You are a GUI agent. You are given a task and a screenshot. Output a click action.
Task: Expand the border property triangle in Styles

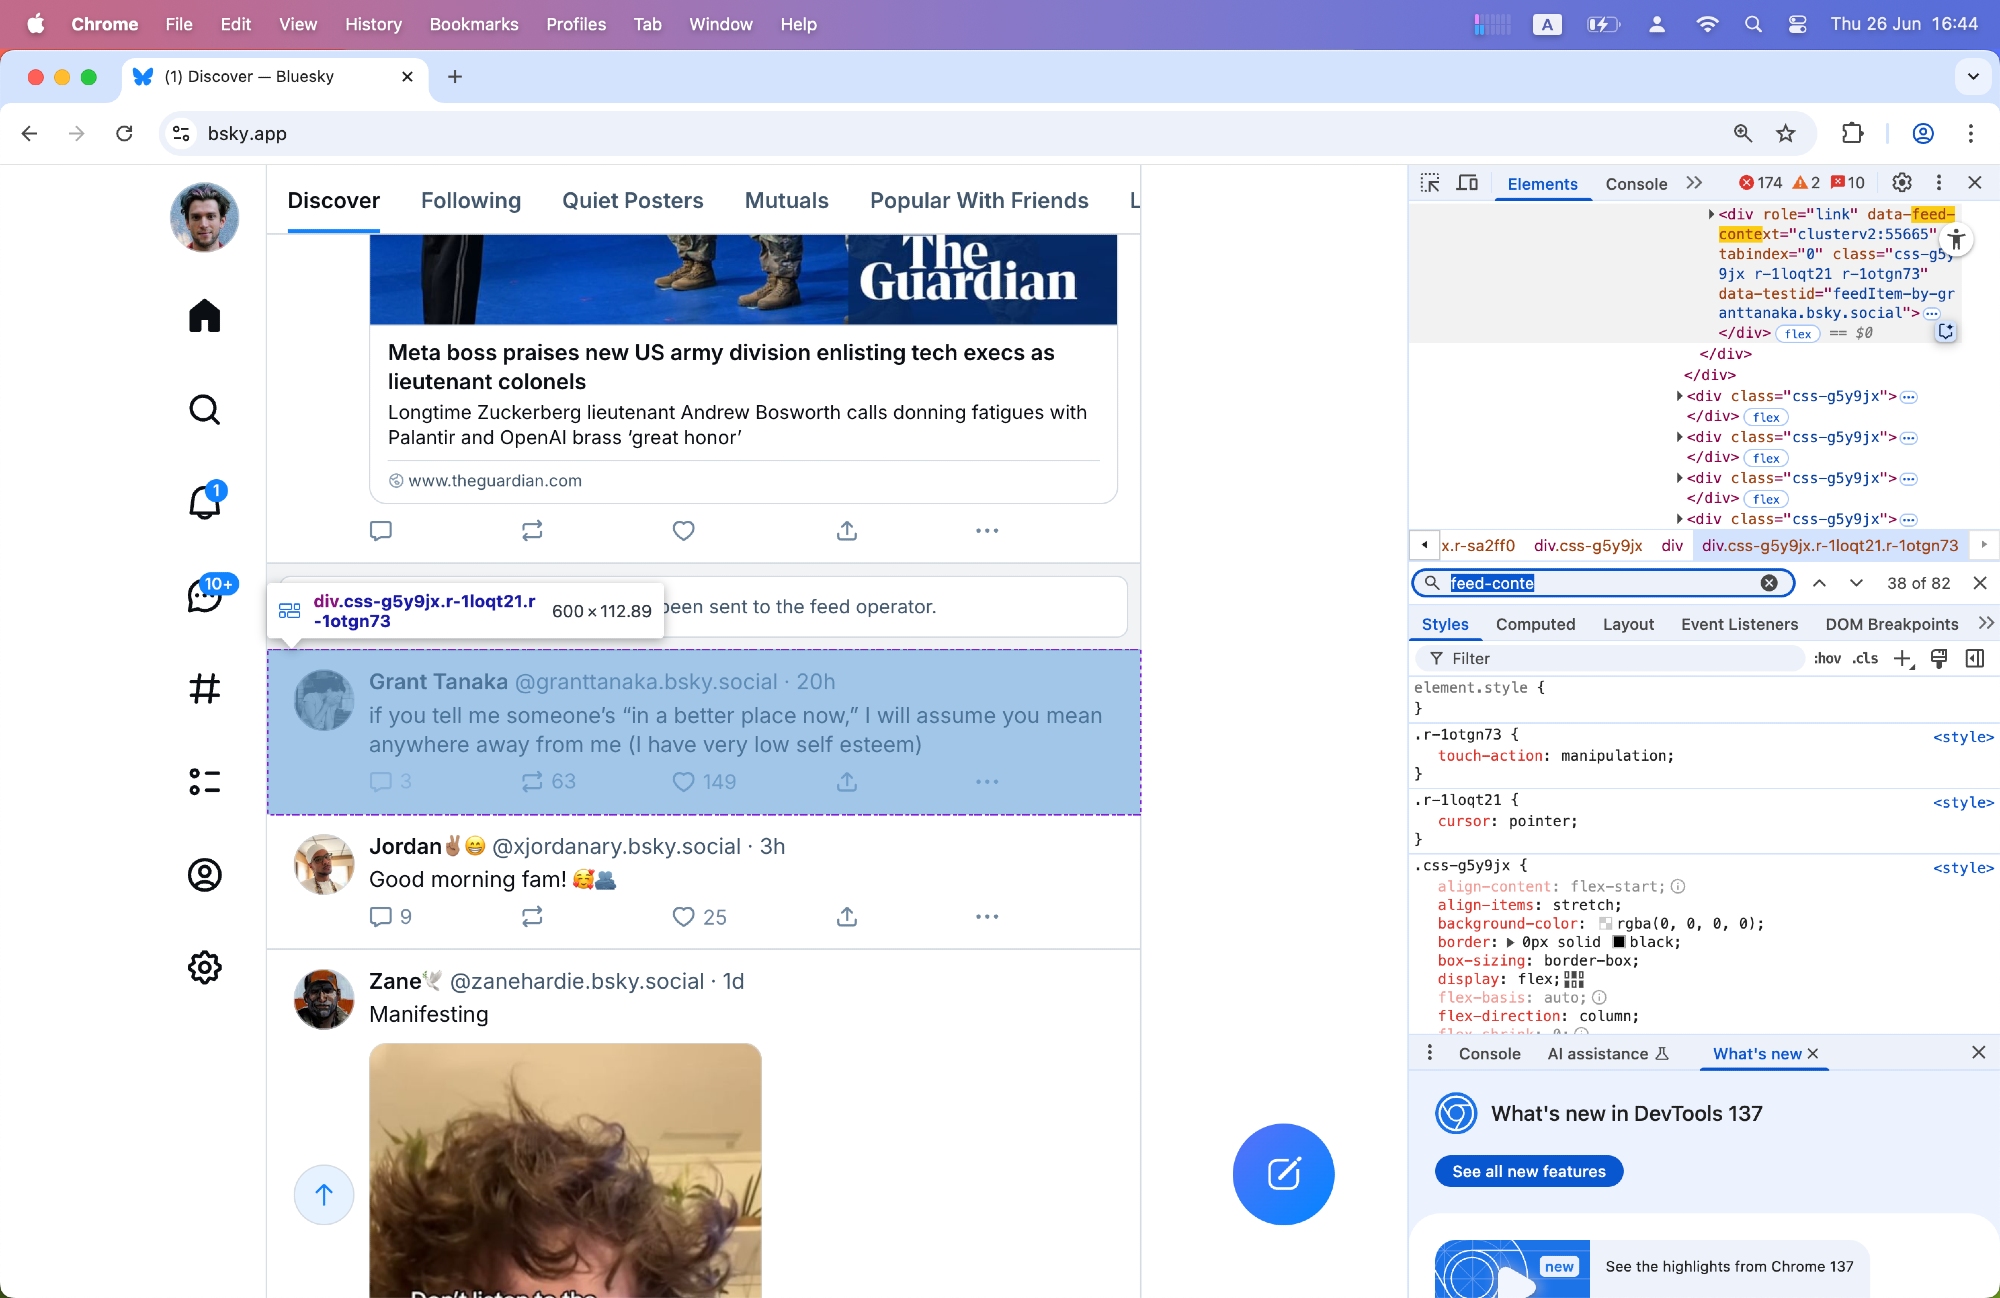[1511, 942]
